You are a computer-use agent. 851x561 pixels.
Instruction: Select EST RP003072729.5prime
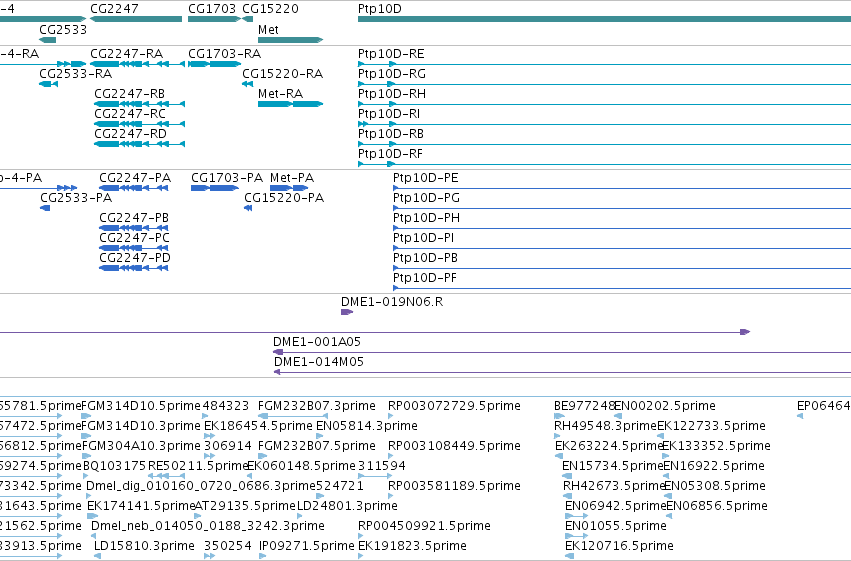click(x=391, y=416)
